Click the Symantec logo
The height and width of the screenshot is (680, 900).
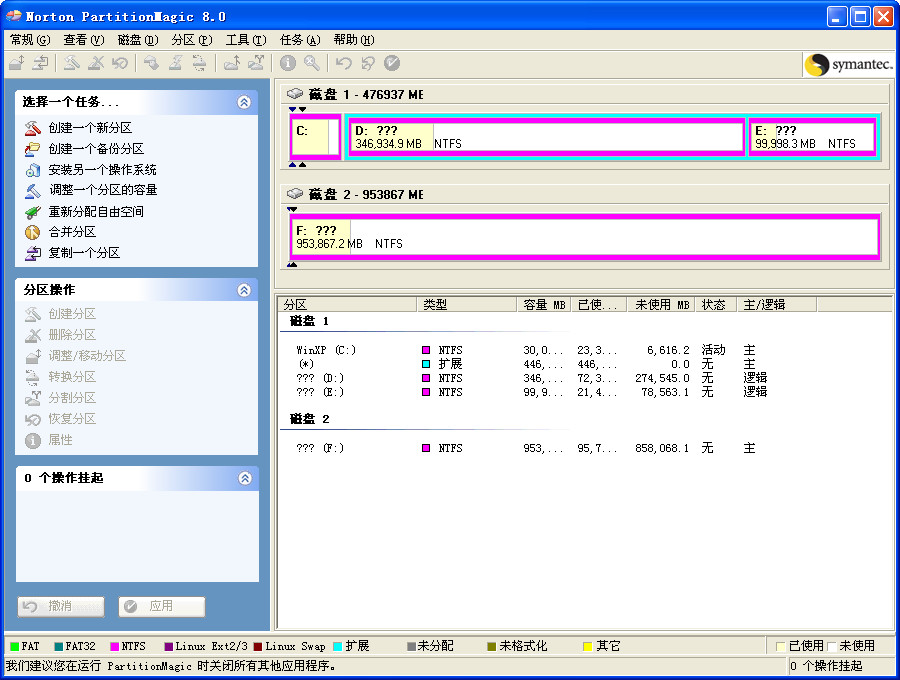pos(849,64)
